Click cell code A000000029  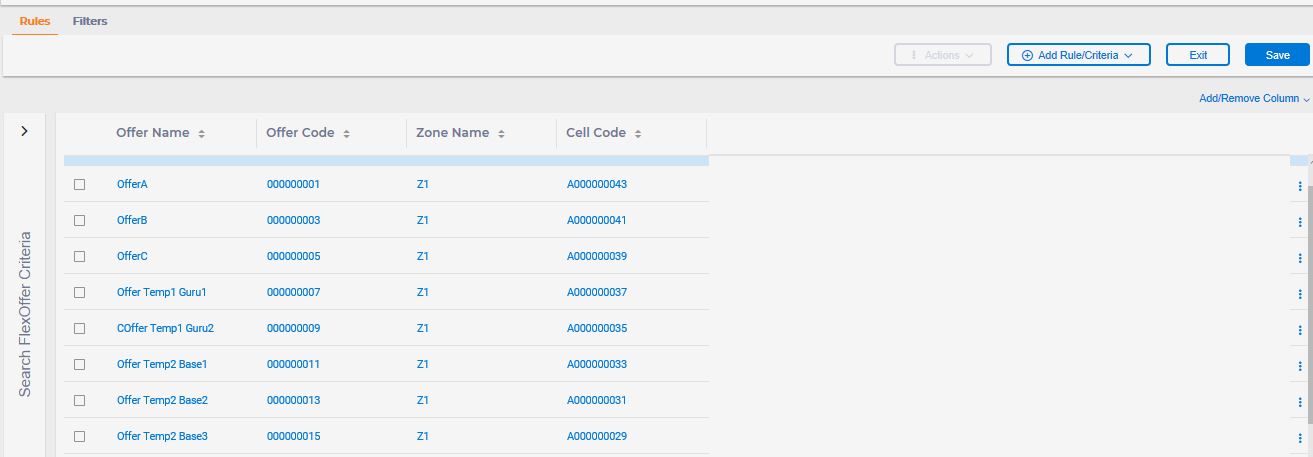(596, 436)
